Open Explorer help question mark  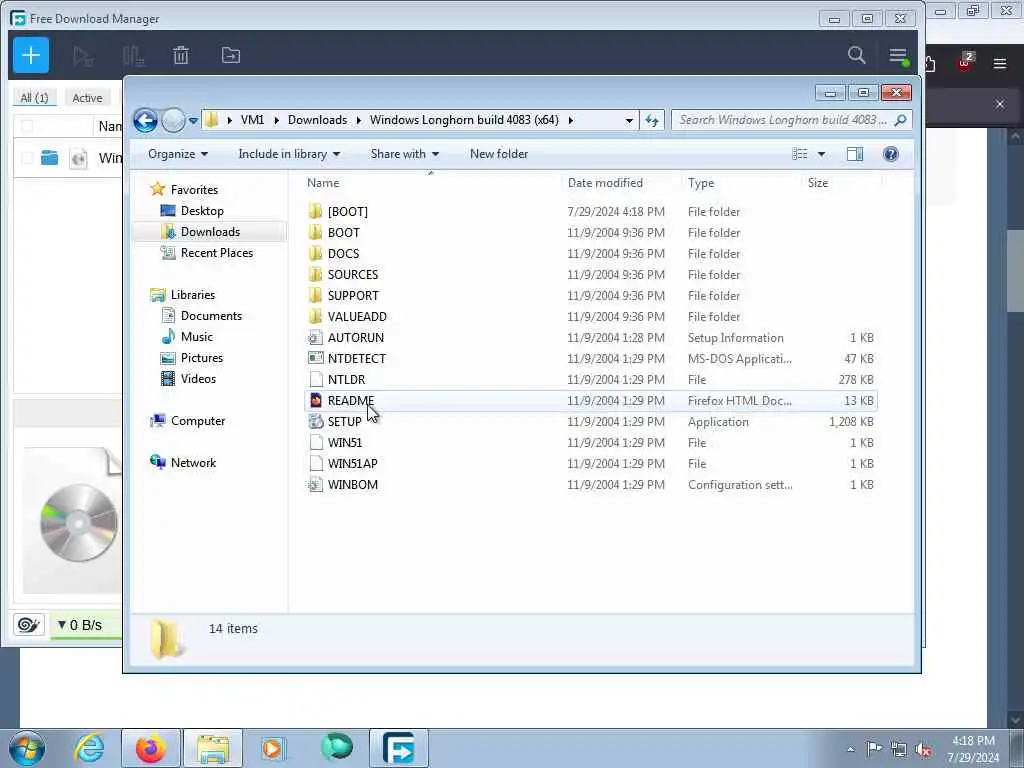891,154
